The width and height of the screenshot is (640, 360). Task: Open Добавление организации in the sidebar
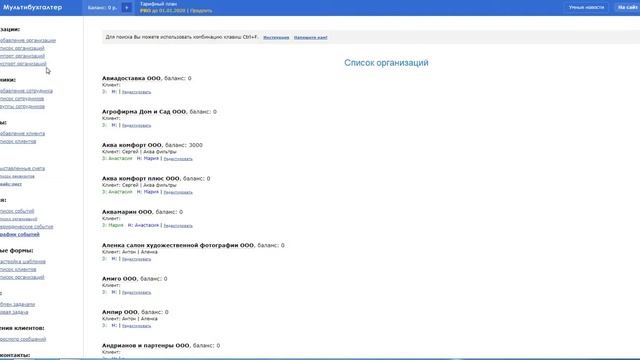(x=28, y=40)
